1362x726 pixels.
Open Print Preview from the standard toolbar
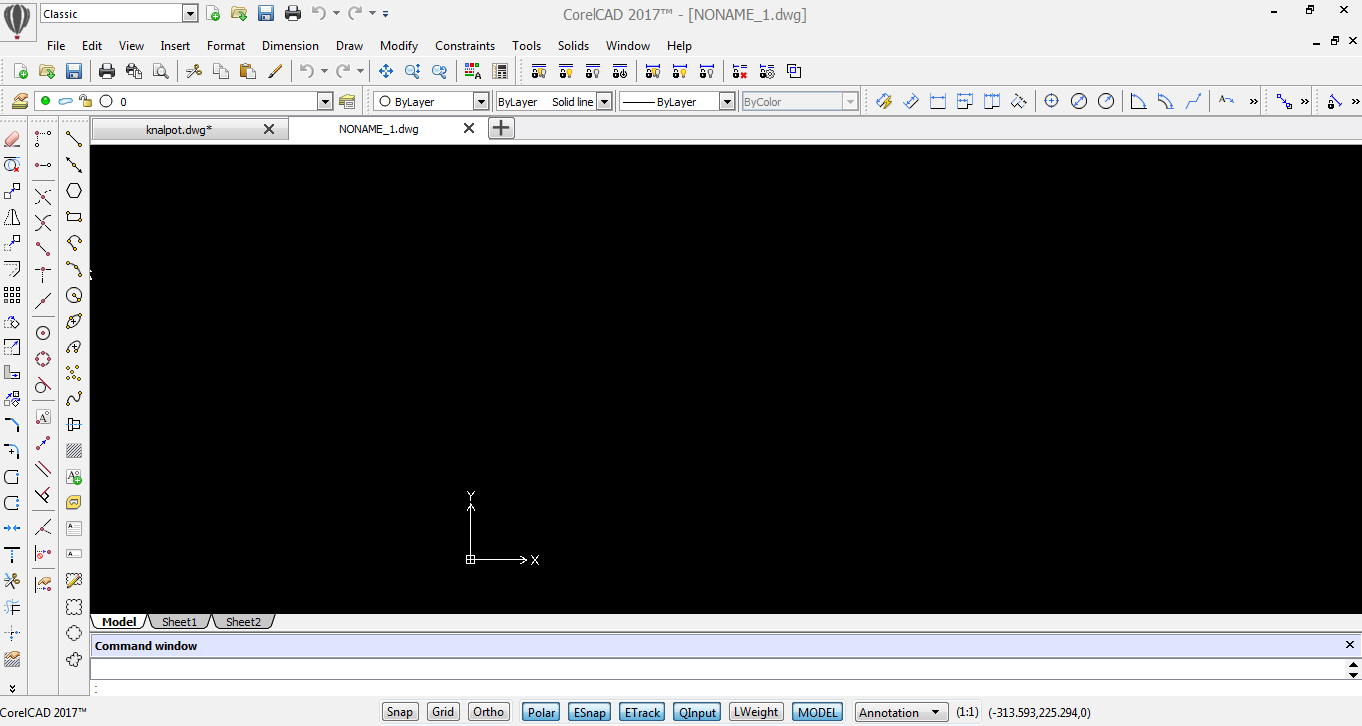(x=160, y=71)
